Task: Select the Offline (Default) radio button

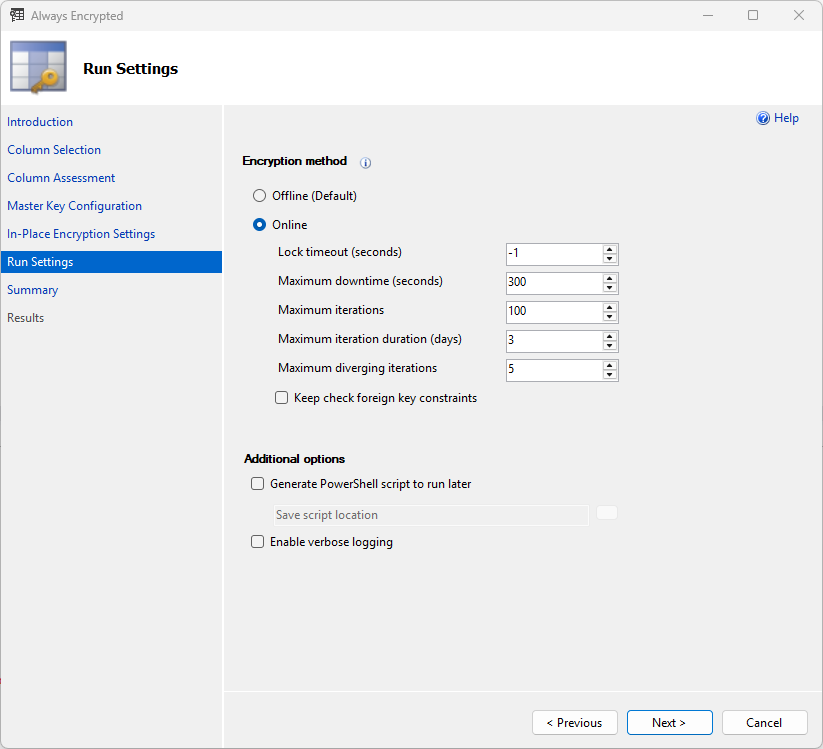Action: tap(259, 196)
